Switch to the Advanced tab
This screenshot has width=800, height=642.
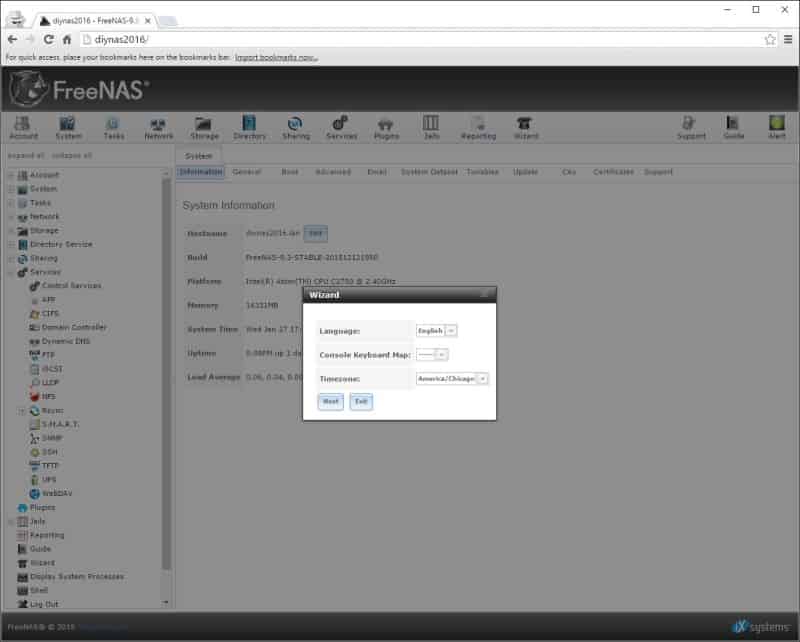(x=333, y=172)
